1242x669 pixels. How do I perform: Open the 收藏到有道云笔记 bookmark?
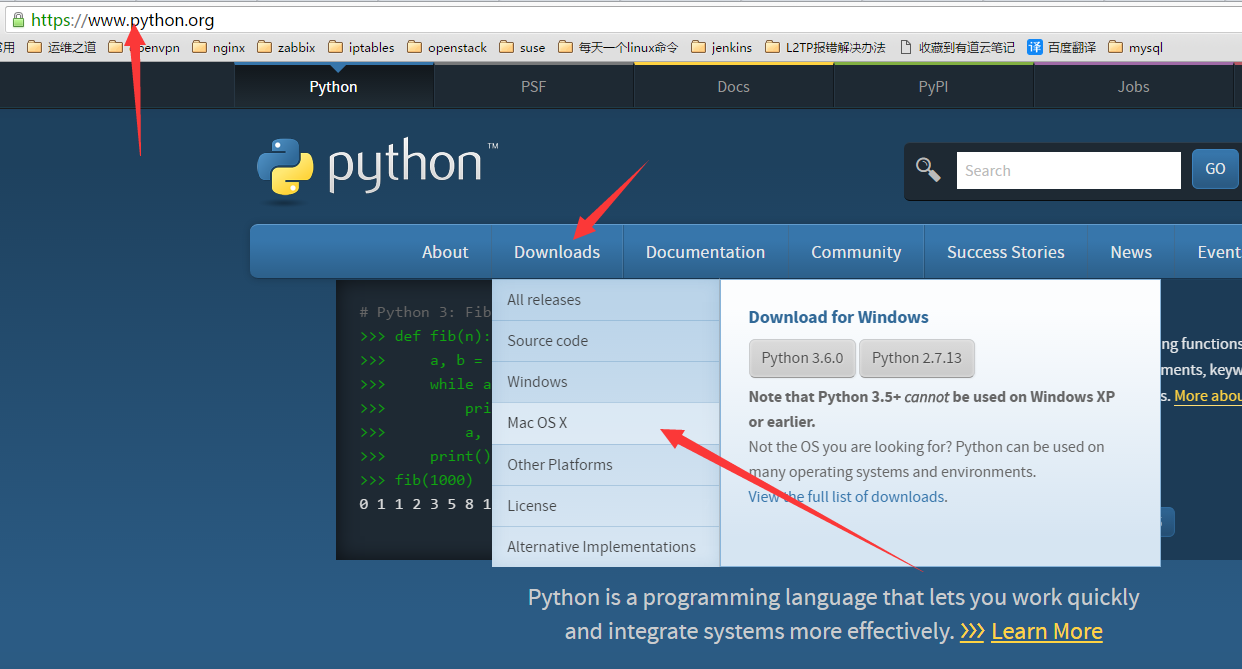point(957,47)
